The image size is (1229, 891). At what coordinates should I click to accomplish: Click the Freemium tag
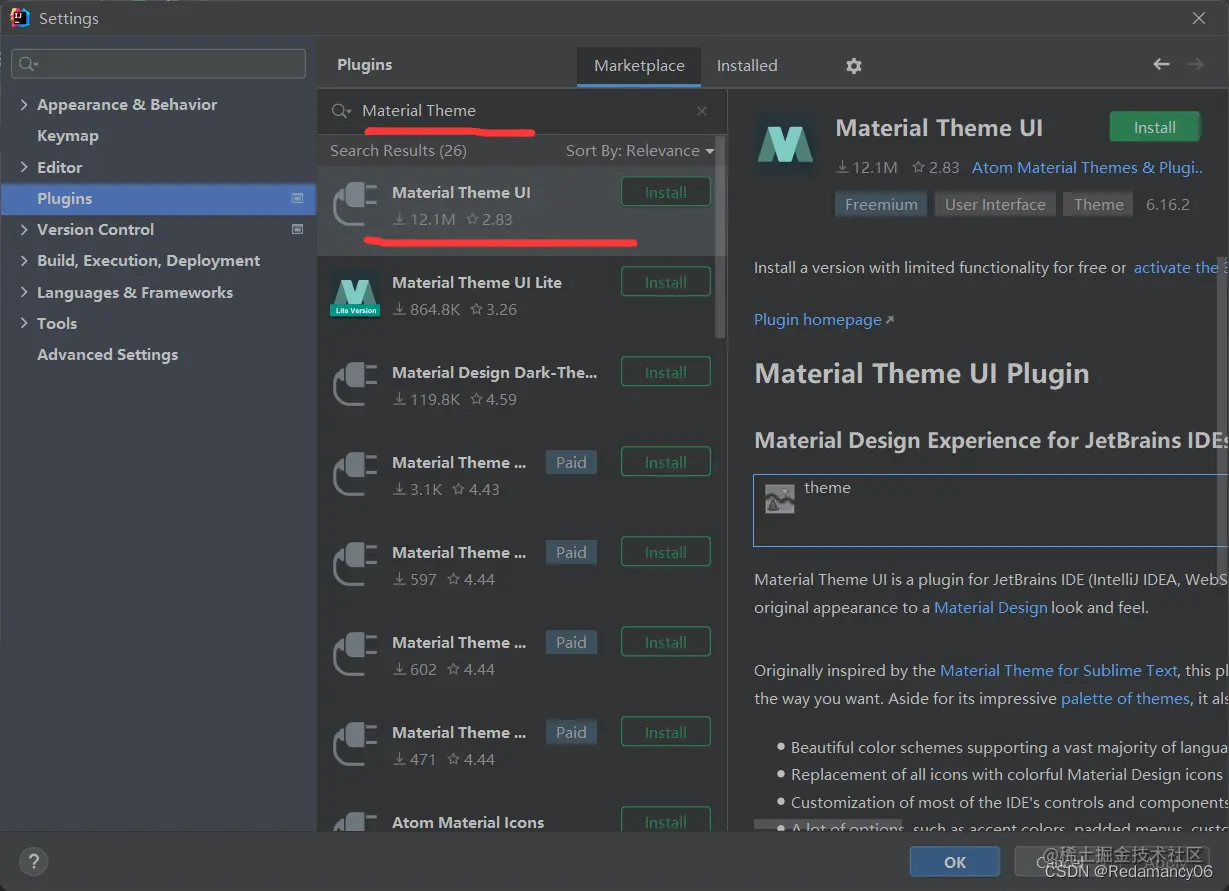(881, 204)
